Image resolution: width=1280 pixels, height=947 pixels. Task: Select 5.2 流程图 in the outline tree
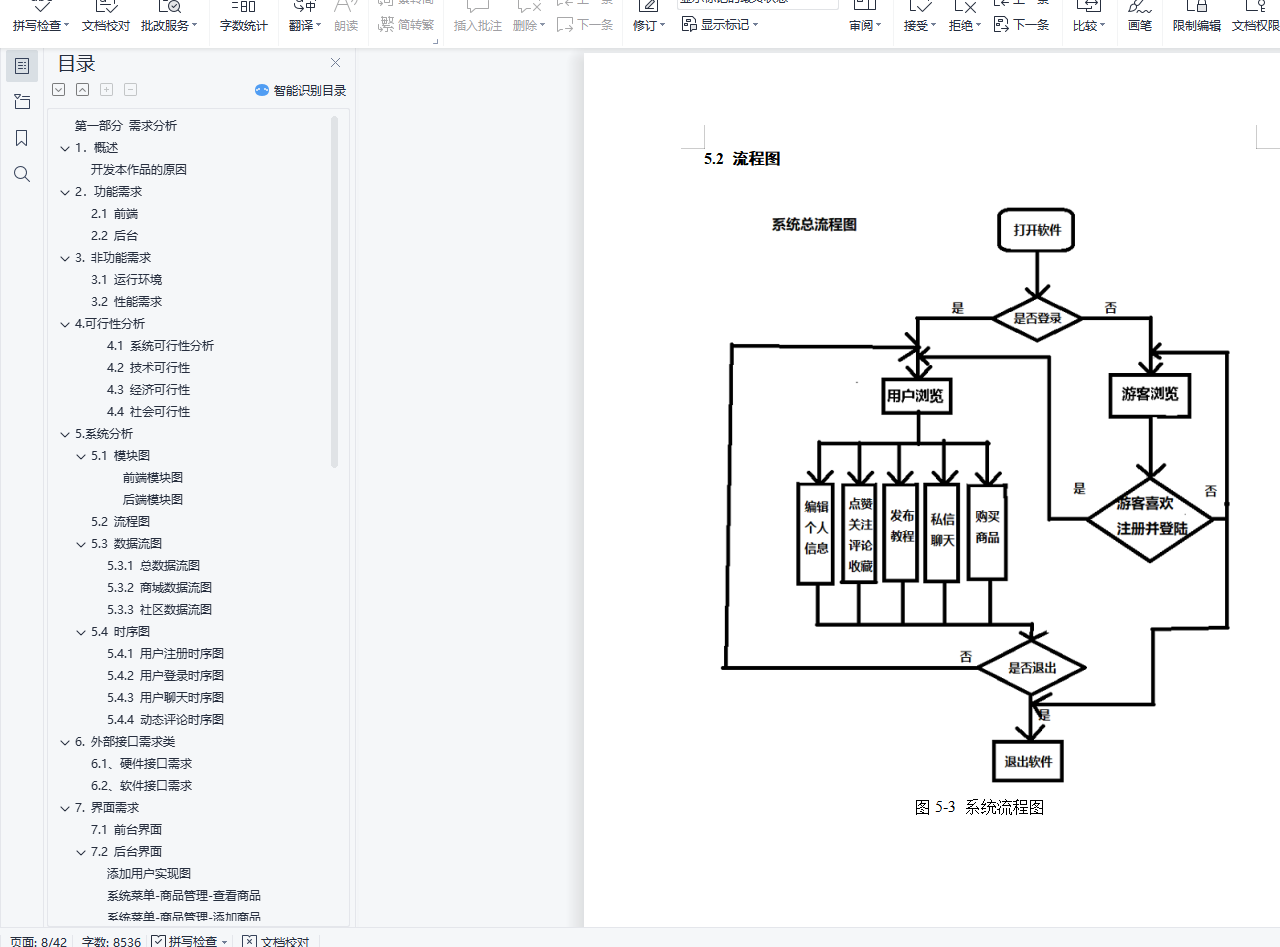point(121,522)
